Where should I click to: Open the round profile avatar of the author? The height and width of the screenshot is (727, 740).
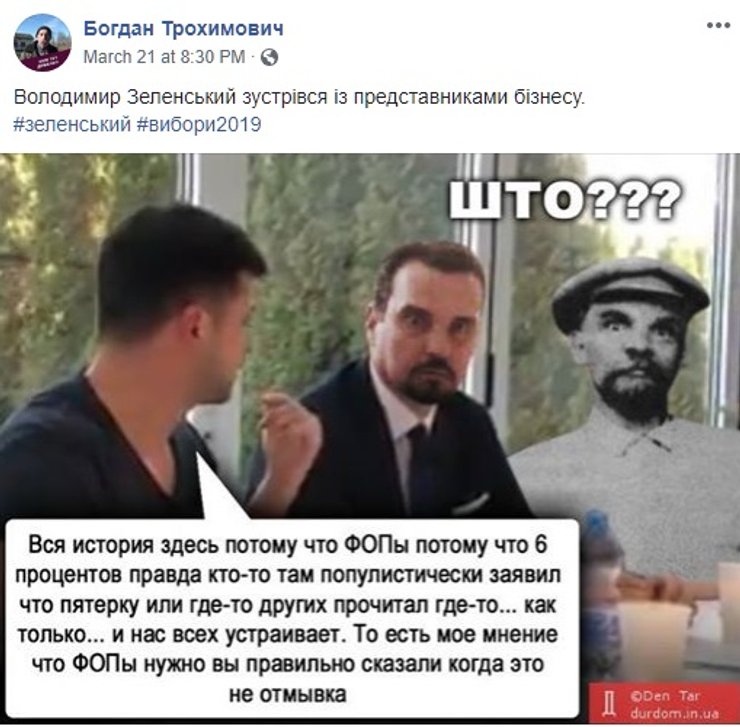pos(42,42)
